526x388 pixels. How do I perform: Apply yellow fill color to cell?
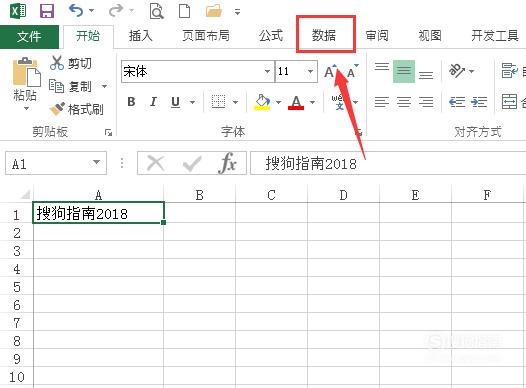pos(262,102)
